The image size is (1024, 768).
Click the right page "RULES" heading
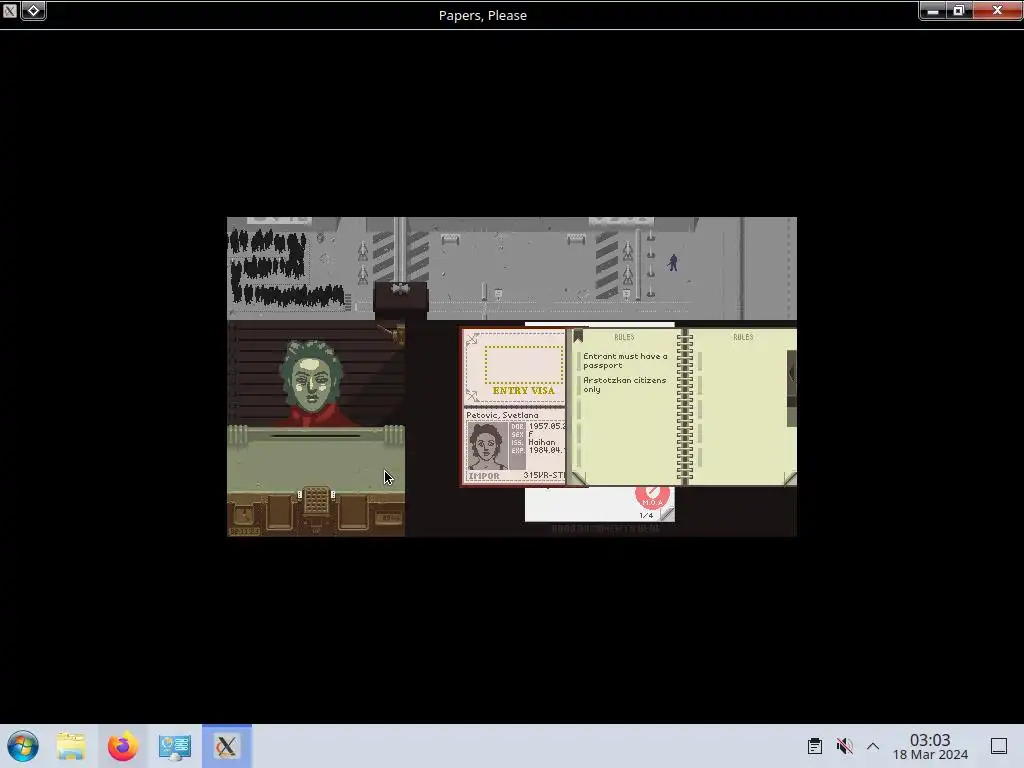(x=743, y=337)
